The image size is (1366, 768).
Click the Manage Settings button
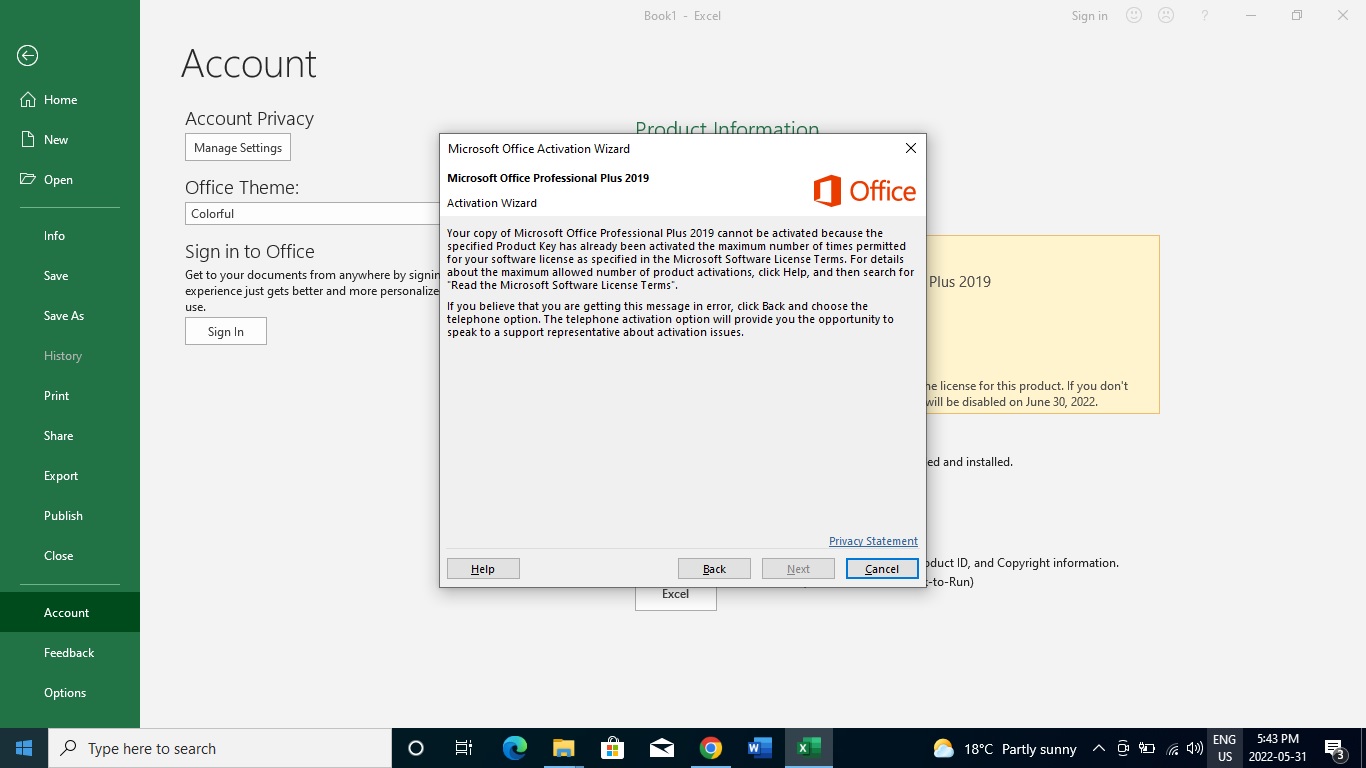point(238,148)
